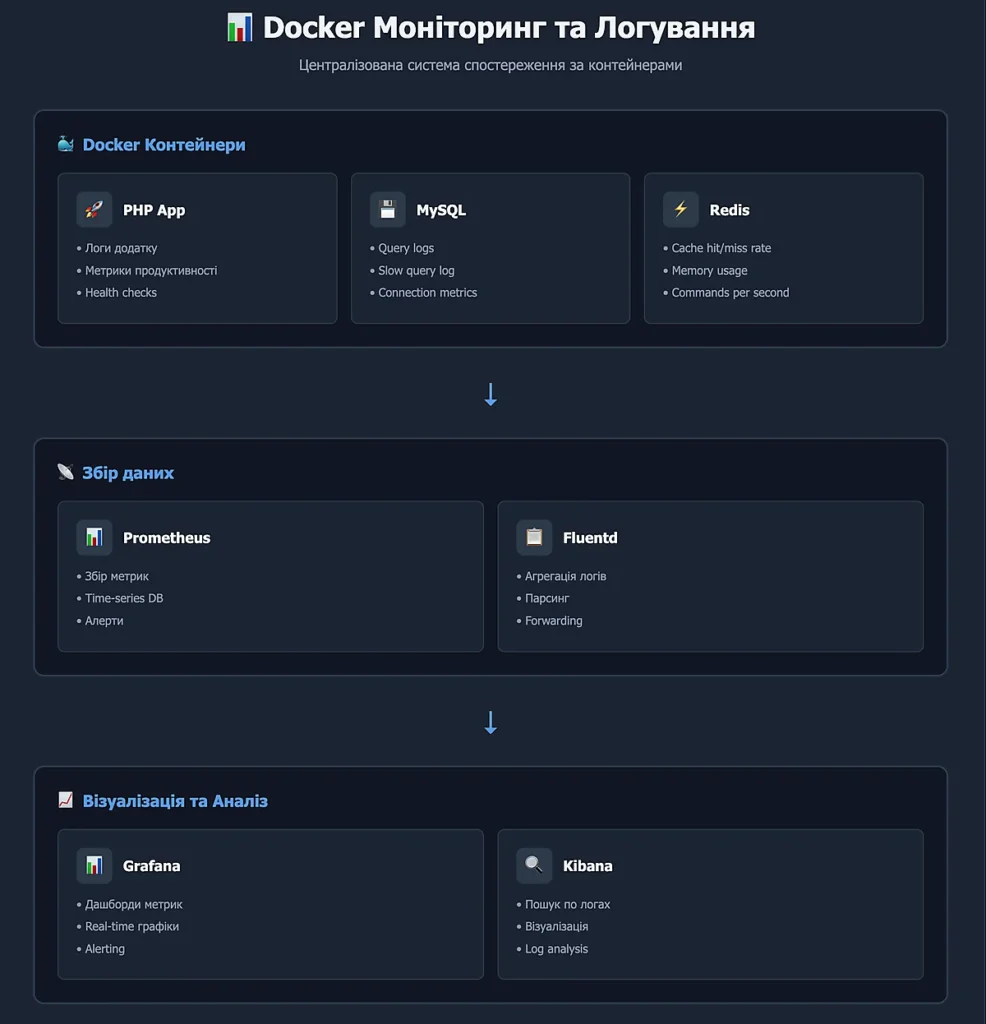Select Forwarding under the Fluentd card
The image size is (986, 1024).
point(551,620)
